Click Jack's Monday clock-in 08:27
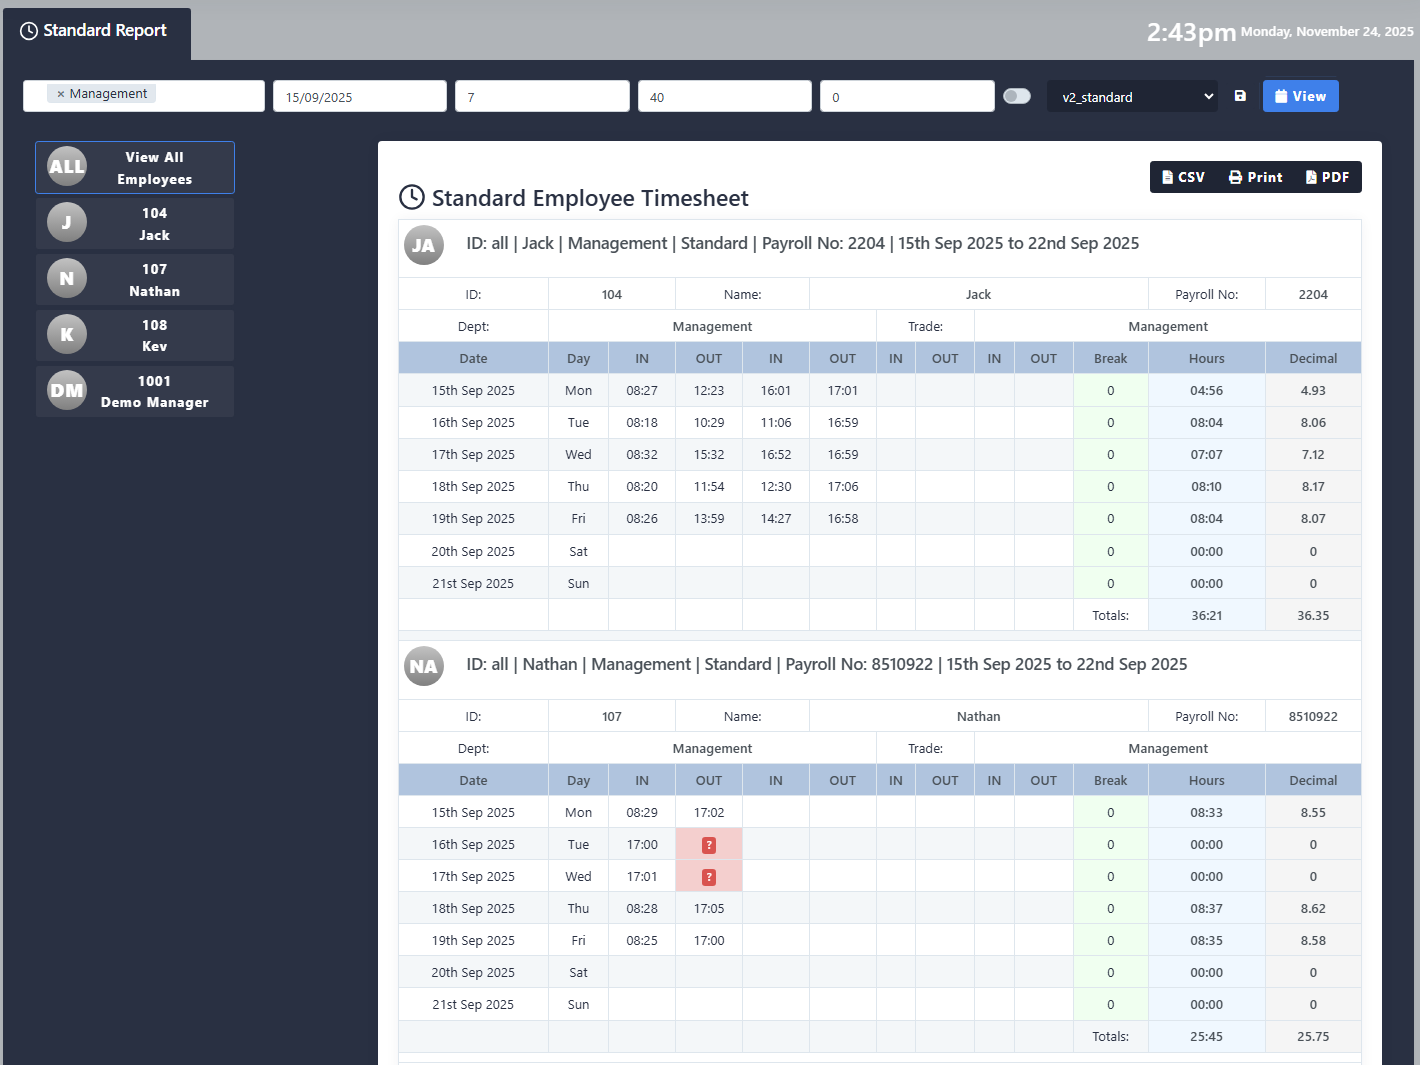 642,390
